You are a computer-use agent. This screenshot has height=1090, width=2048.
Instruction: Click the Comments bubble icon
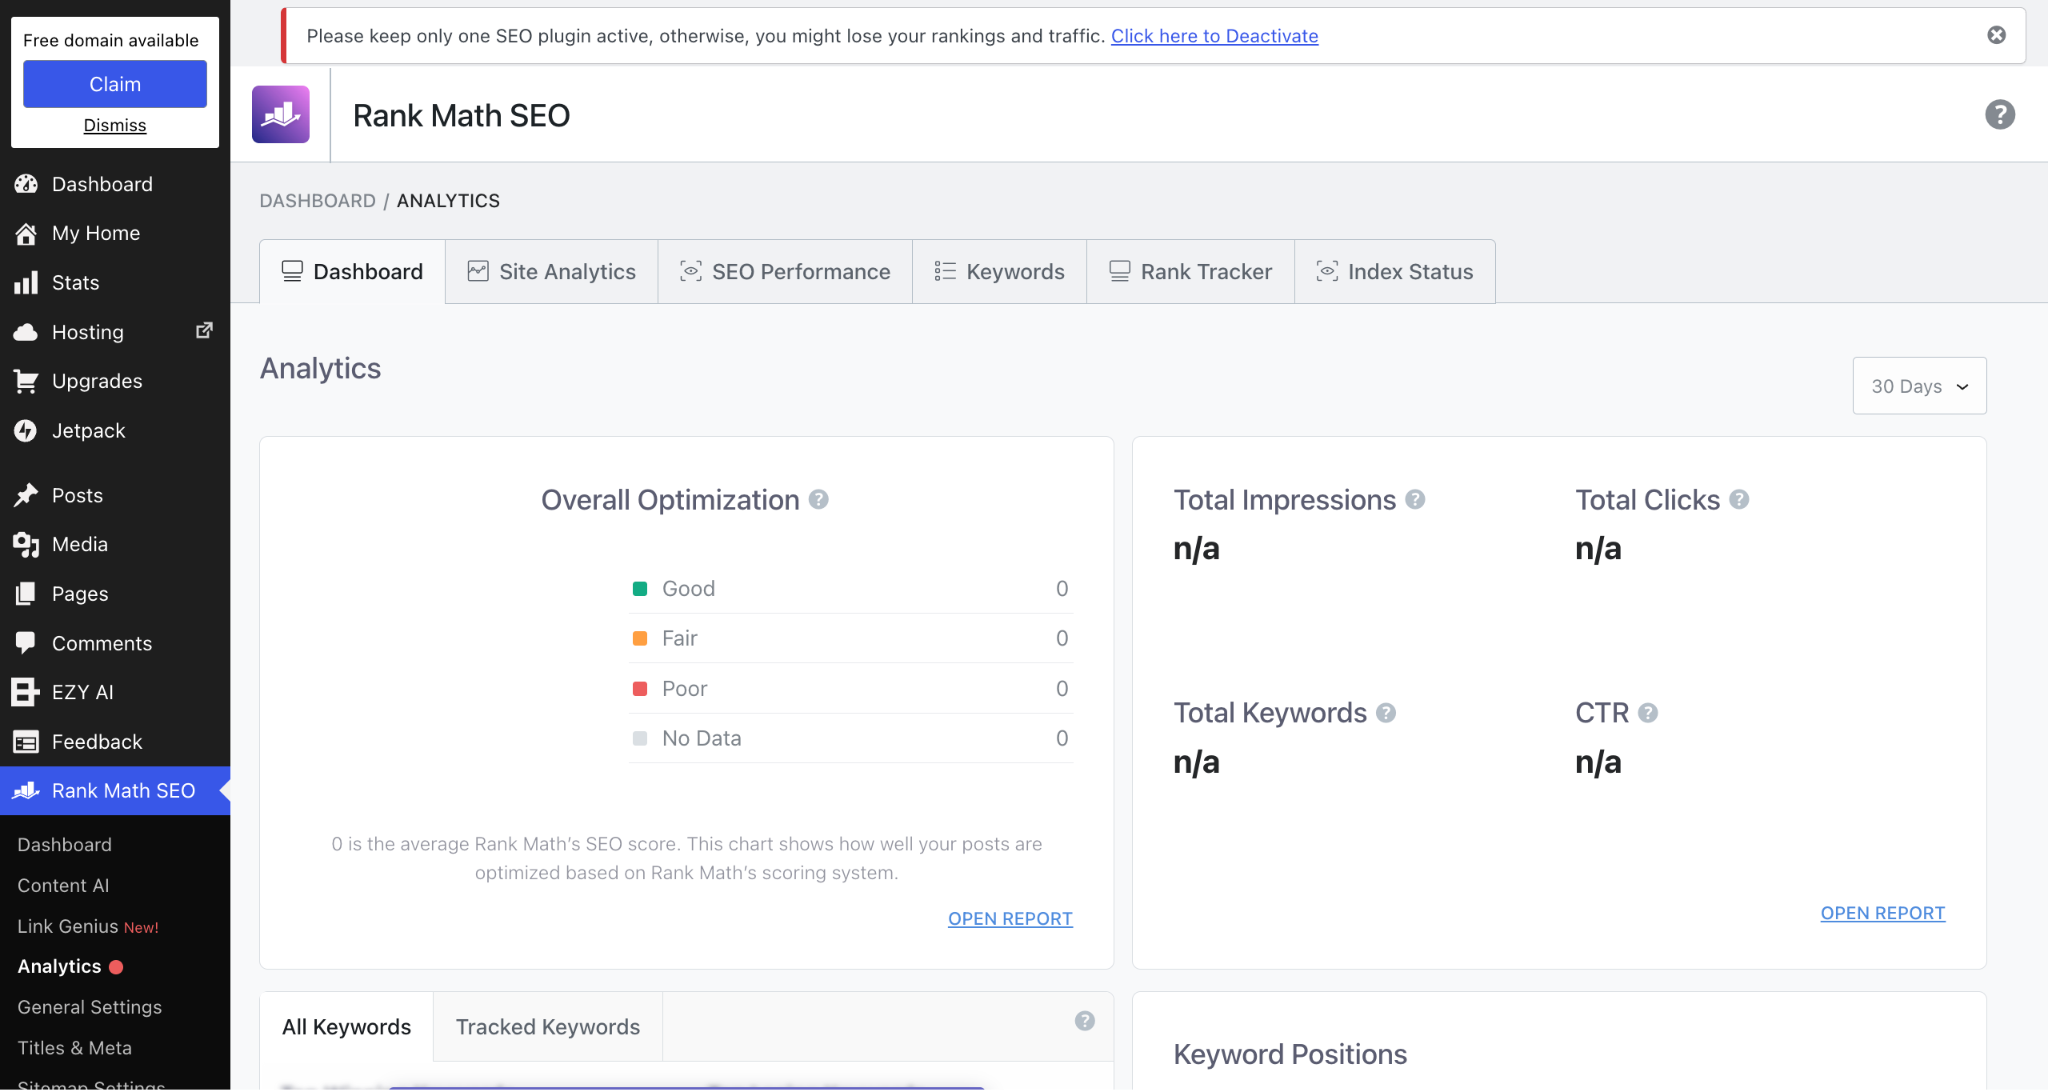pos(26,643)
